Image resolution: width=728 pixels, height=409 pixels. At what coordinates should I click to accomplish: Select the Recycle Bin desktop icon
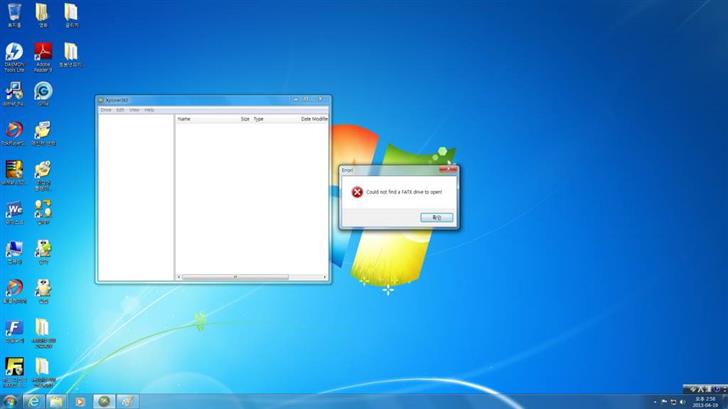click(x=14, y=15)
